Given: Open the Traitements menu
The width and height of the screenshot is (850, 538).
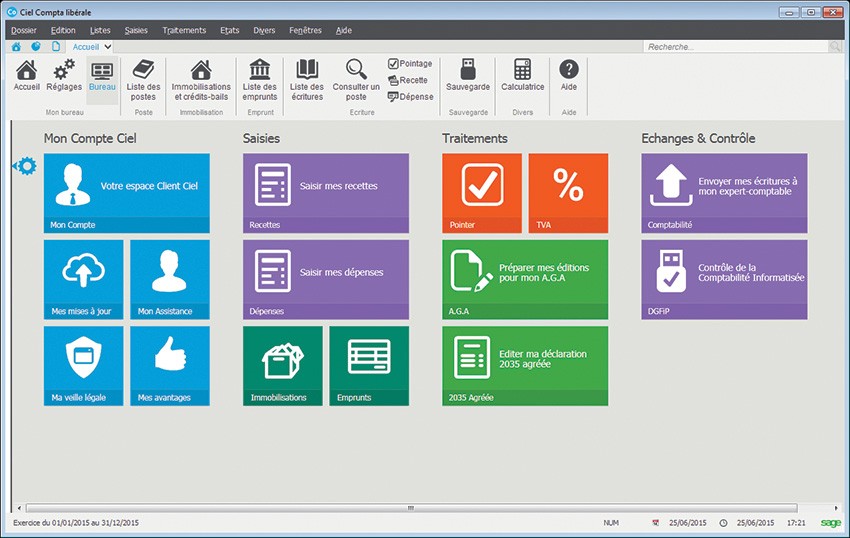Looking at the screenshot, I should pos(184,30).
